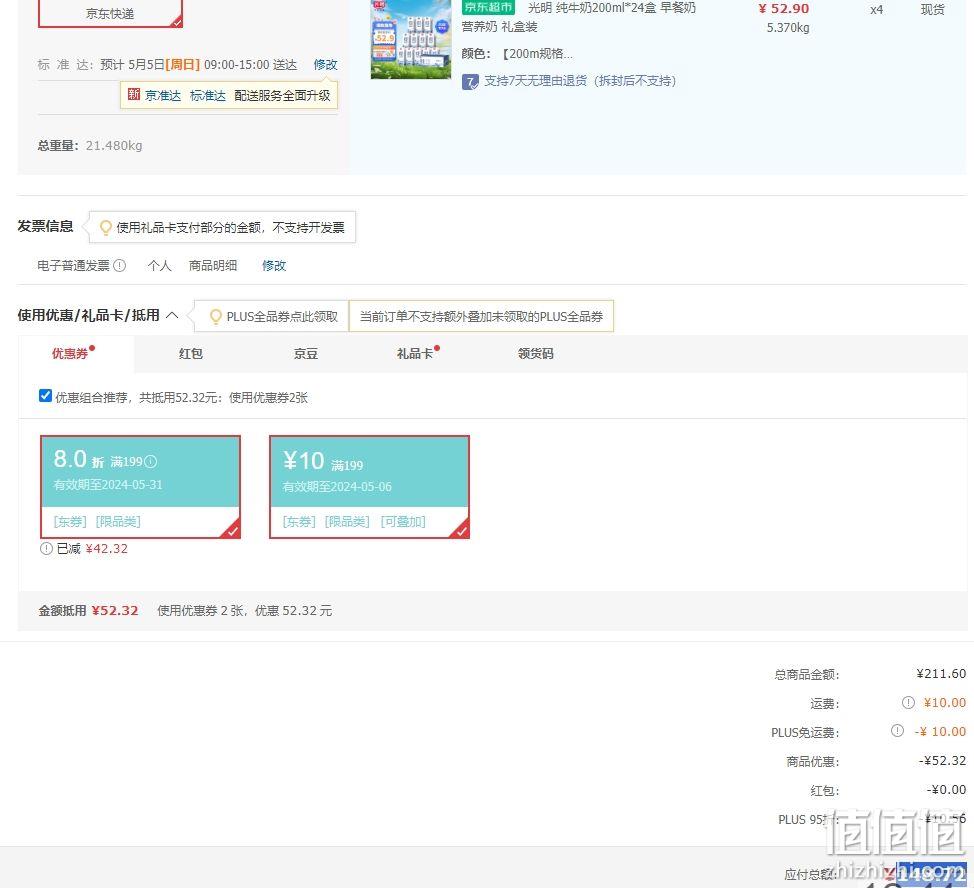Open the 光明 纯牛奶 product title link
The image size is (974, 888).
click(x=579, y=17)
